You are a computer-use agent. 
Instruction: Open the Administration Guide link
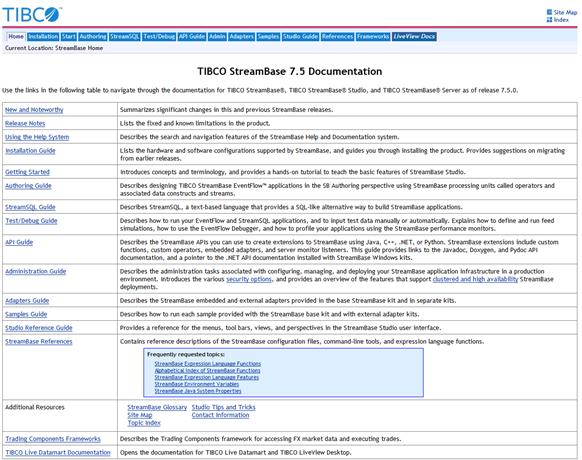click(35, 272)
